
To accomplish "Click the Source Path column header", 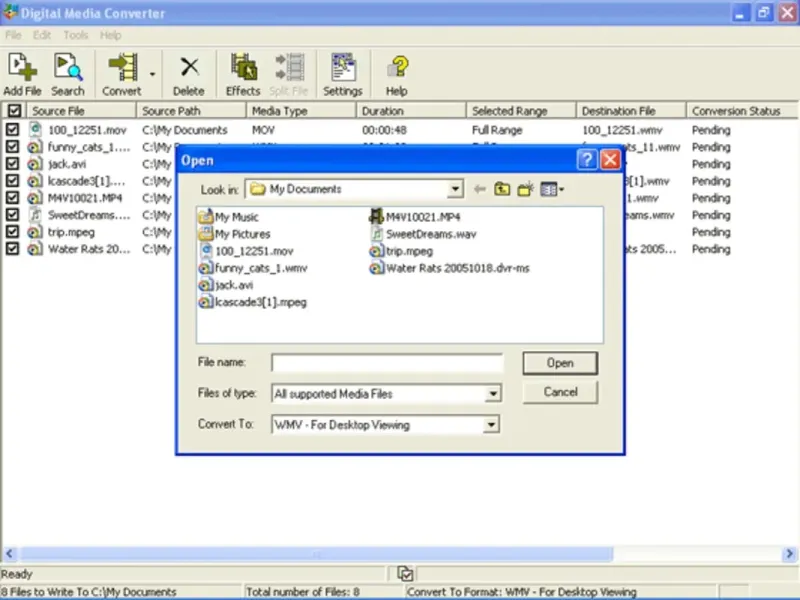I will 191,111.
